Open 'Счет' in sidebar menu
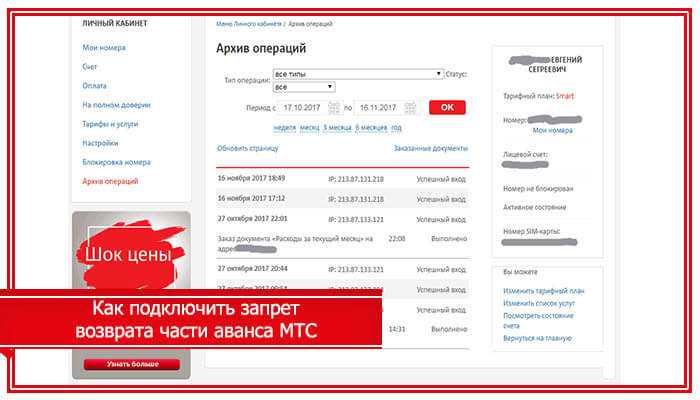 click(90, 67)
